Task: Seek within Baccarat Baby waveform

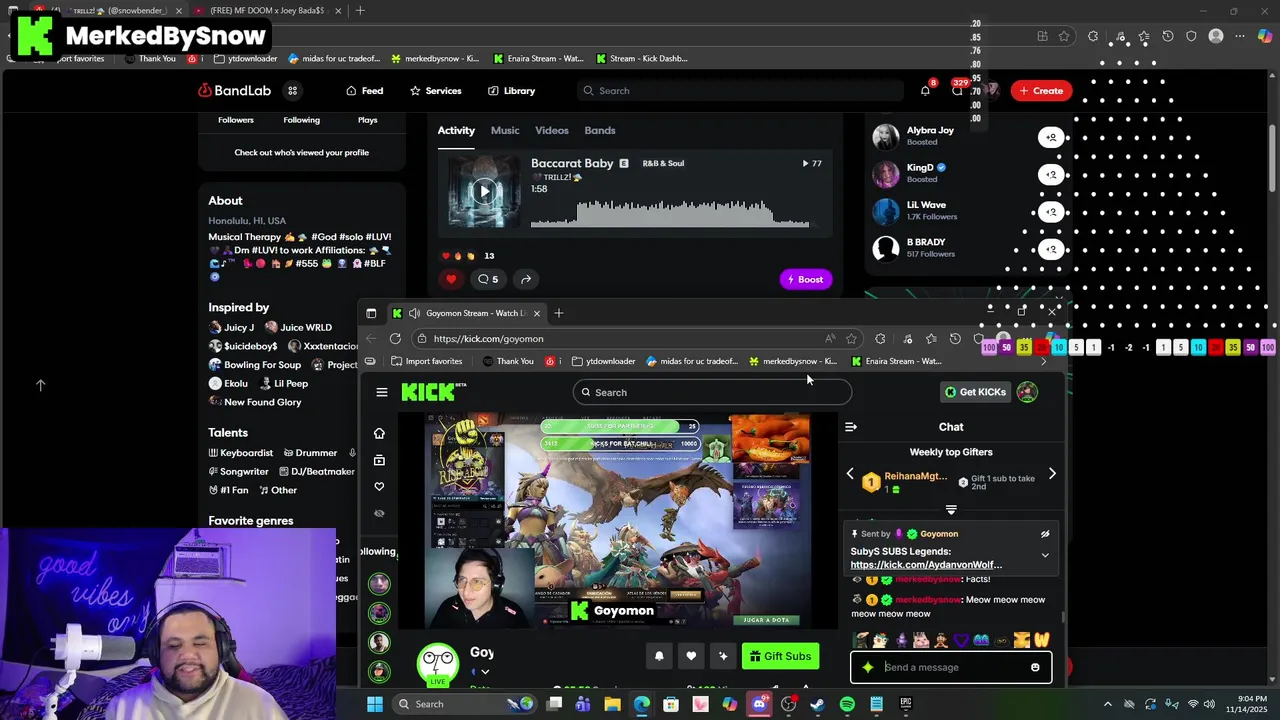Action: 670,212
